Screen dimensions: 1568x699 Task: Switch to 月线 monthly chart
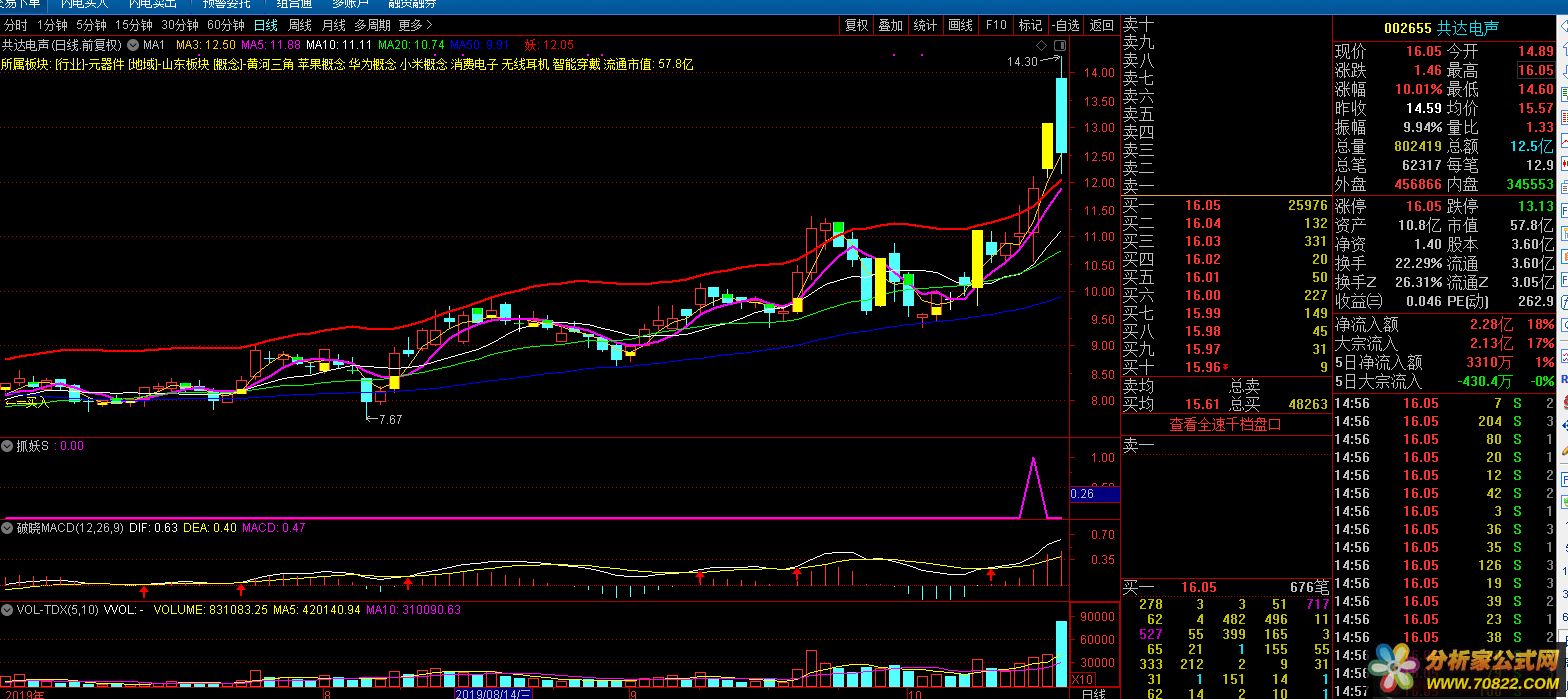pos(334,25)
